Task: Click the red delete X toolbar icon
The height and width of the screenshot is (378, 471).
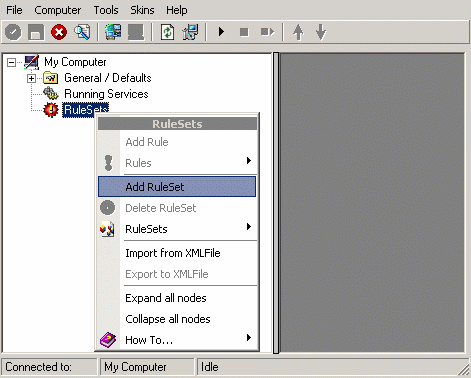Action: pos(59,32)
